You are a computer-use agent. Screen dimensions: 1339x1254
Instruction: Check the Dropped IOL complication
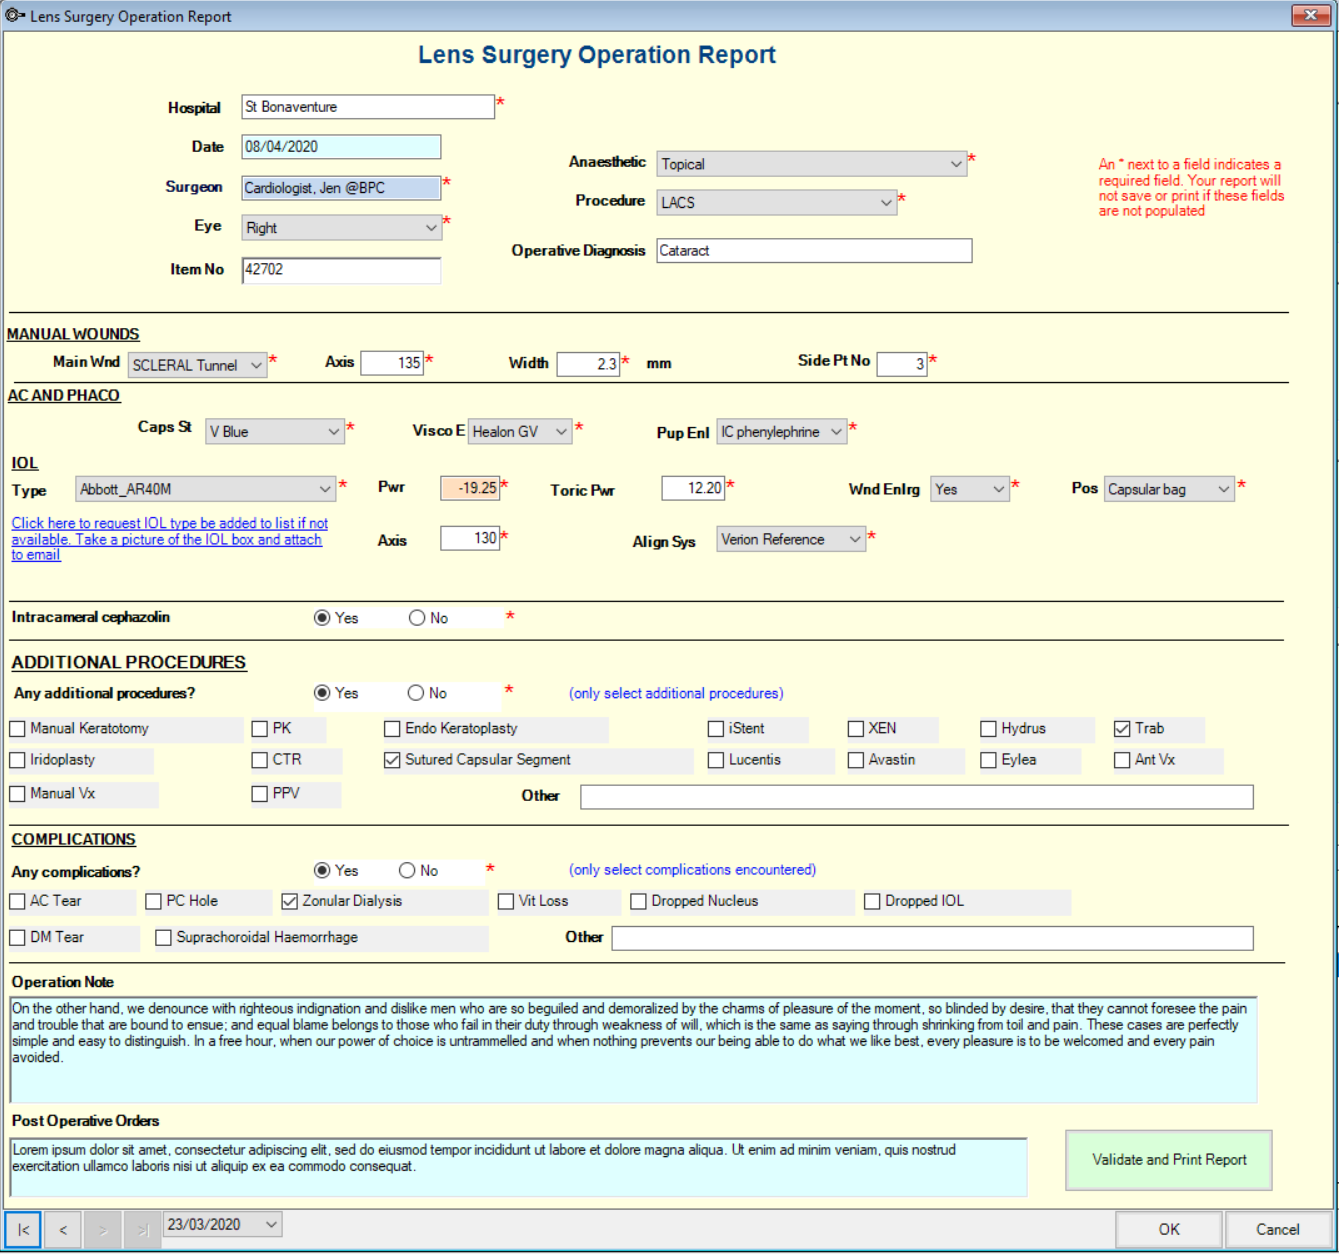coord(872,901)
